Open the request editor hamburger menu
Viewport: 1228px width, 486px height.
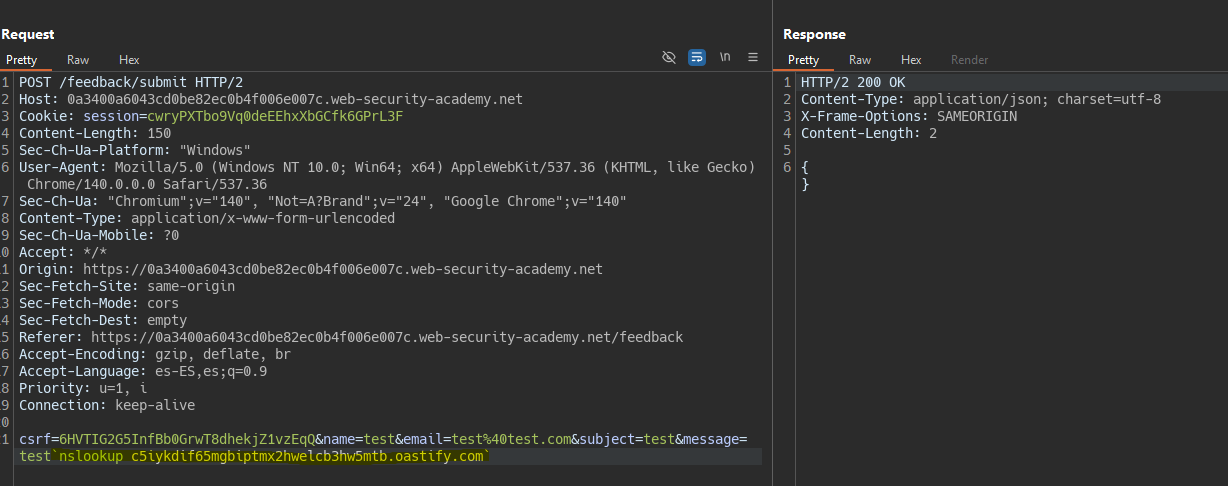coord(753,57)
